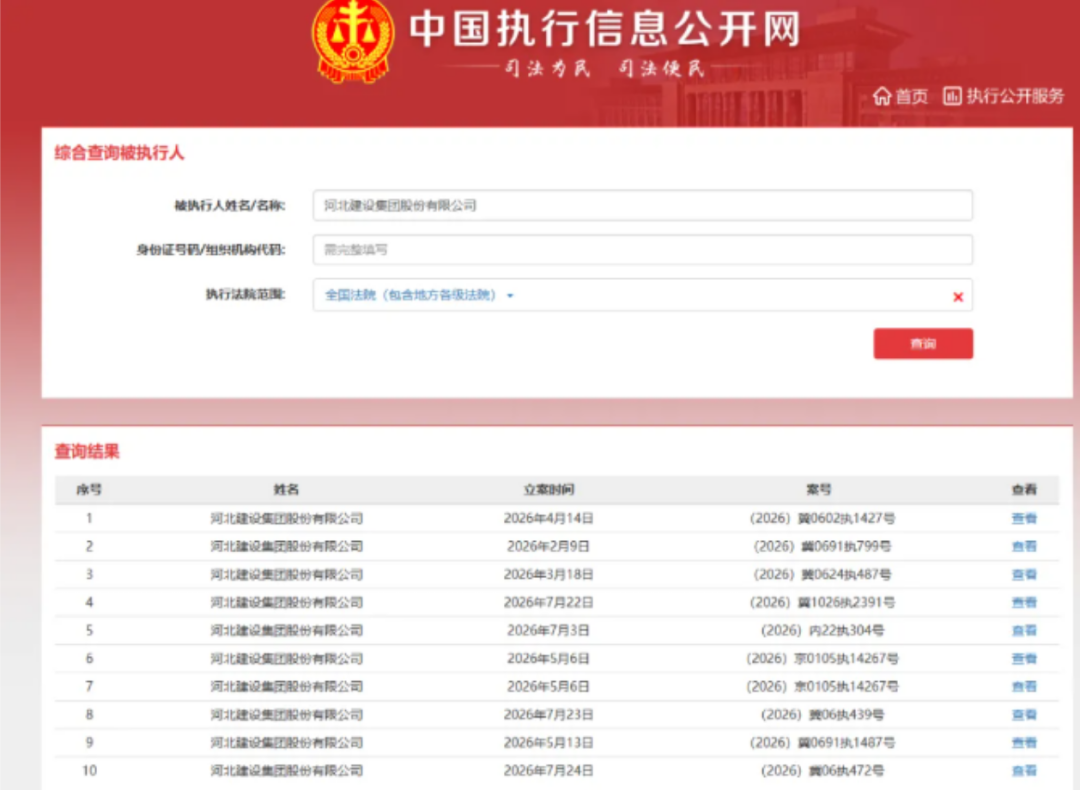
Task: Select case number 冀1026执2391号
Action: pos(822,603)
